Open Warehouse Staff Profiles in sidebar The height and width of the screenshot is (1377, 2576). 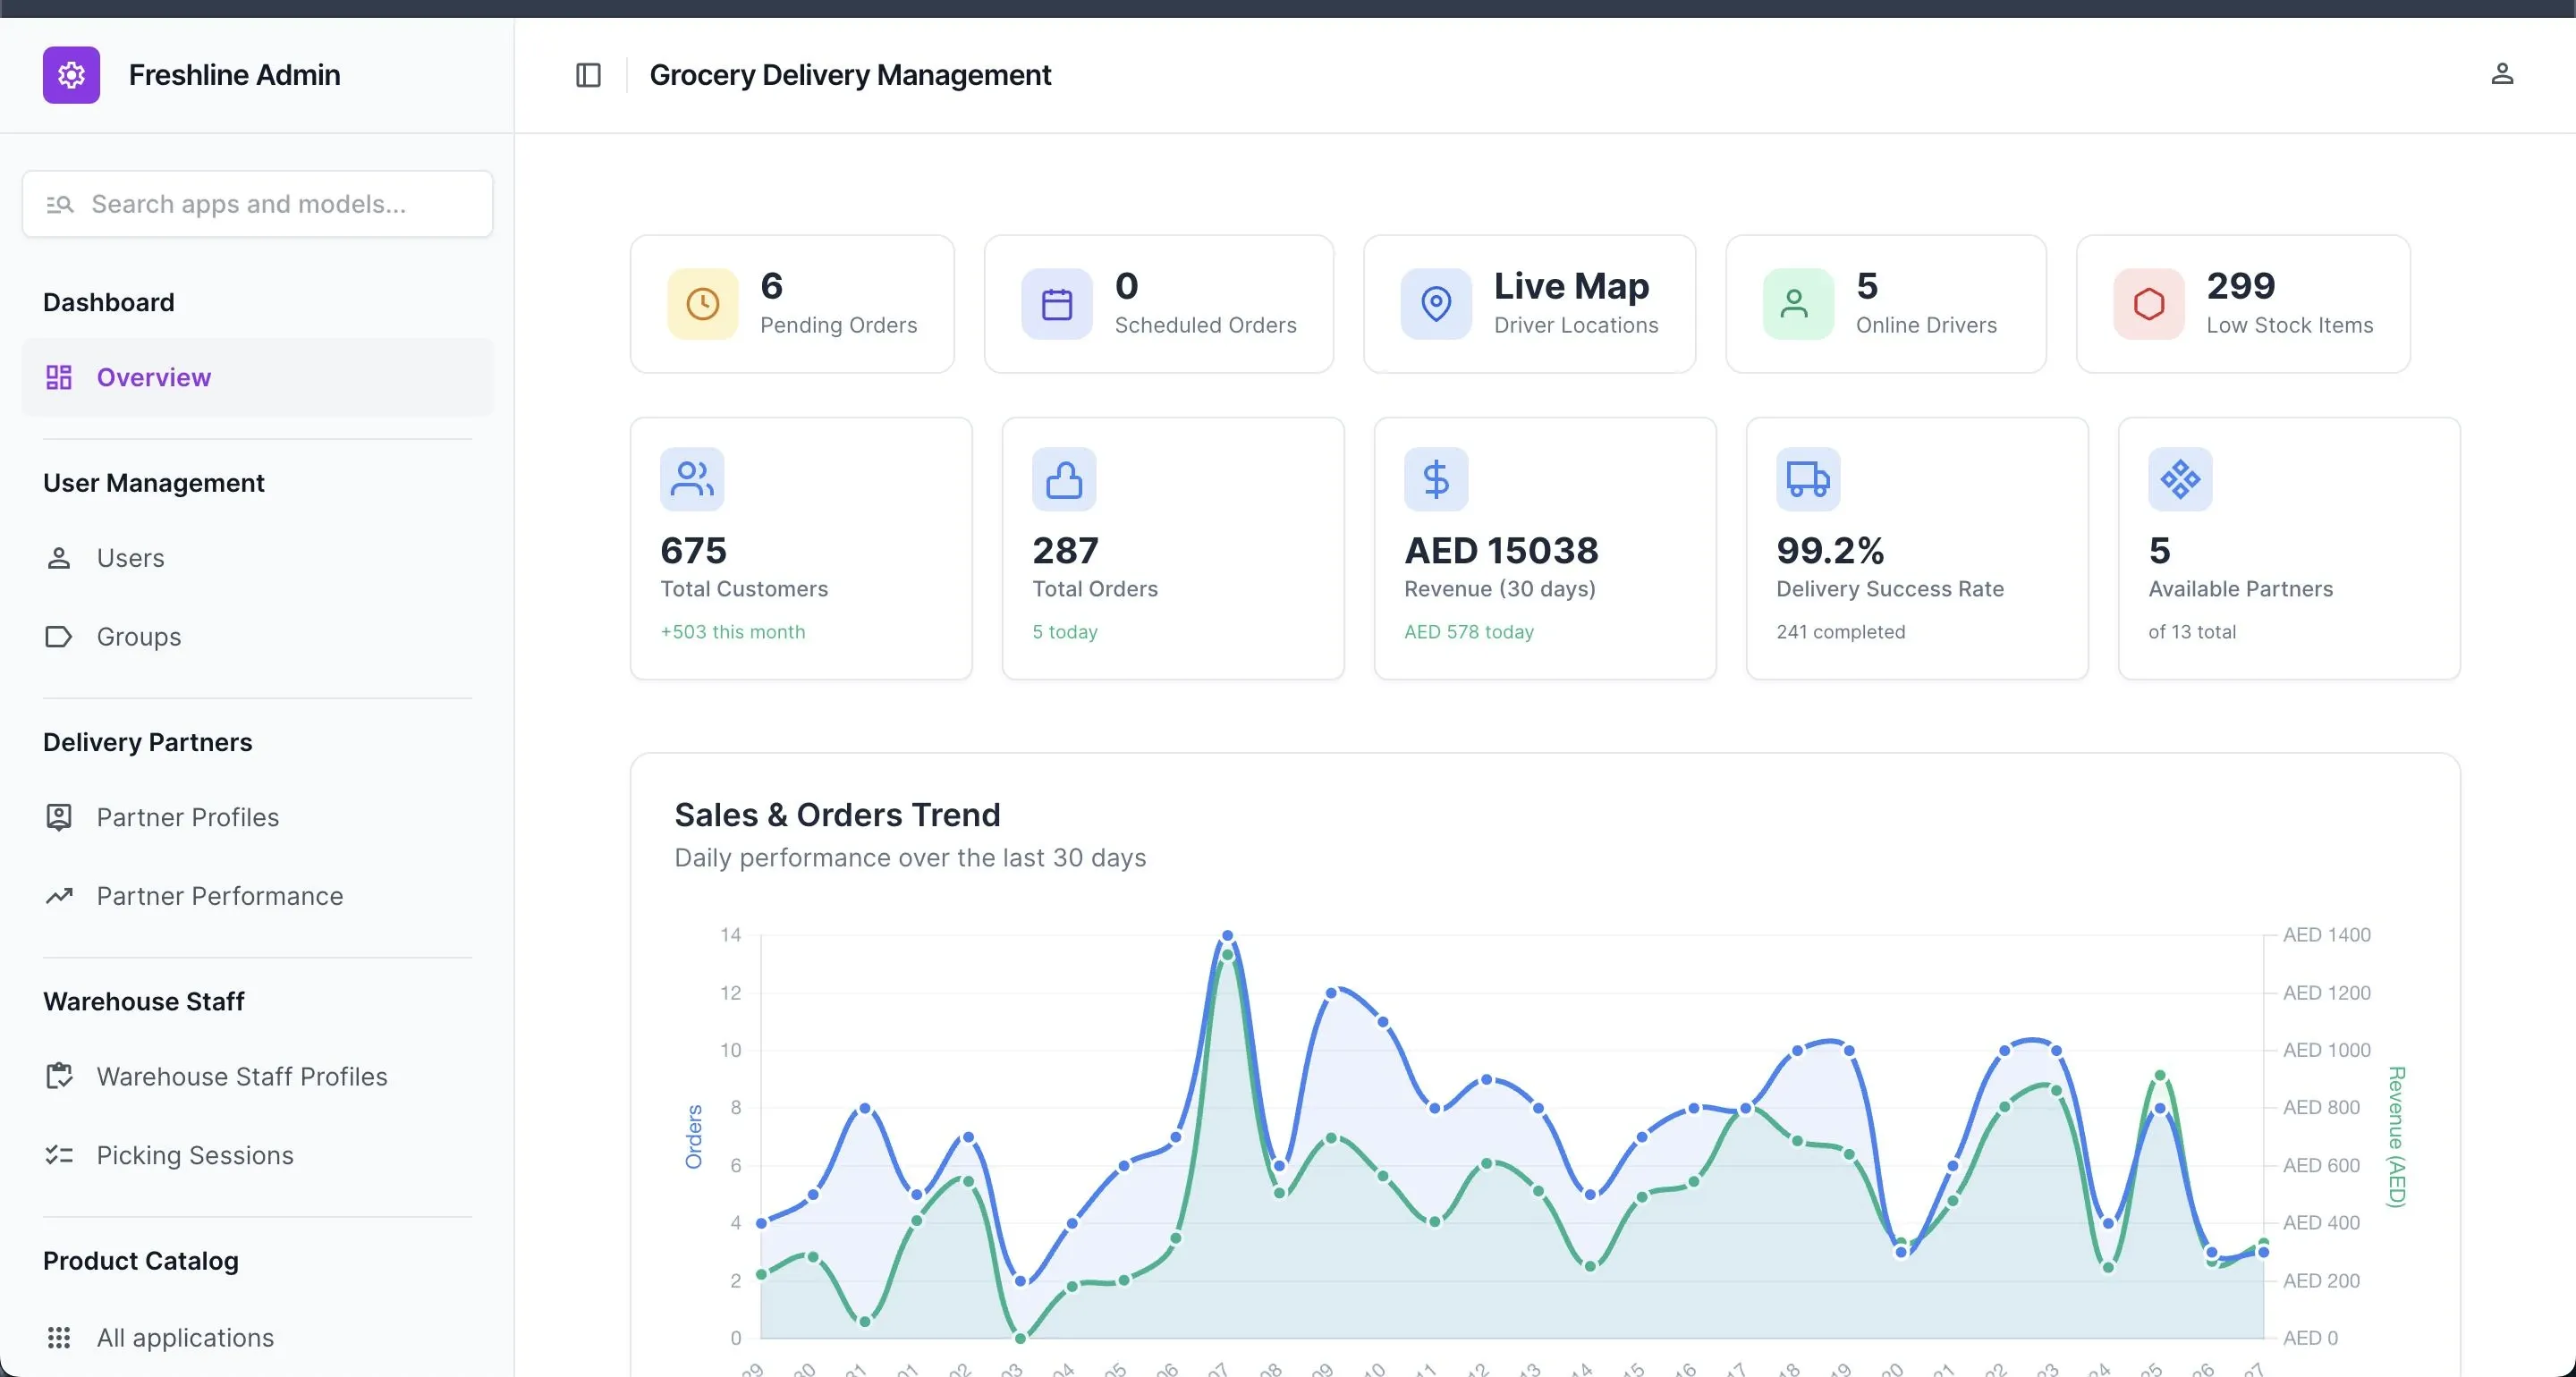tap(257, 1076)
